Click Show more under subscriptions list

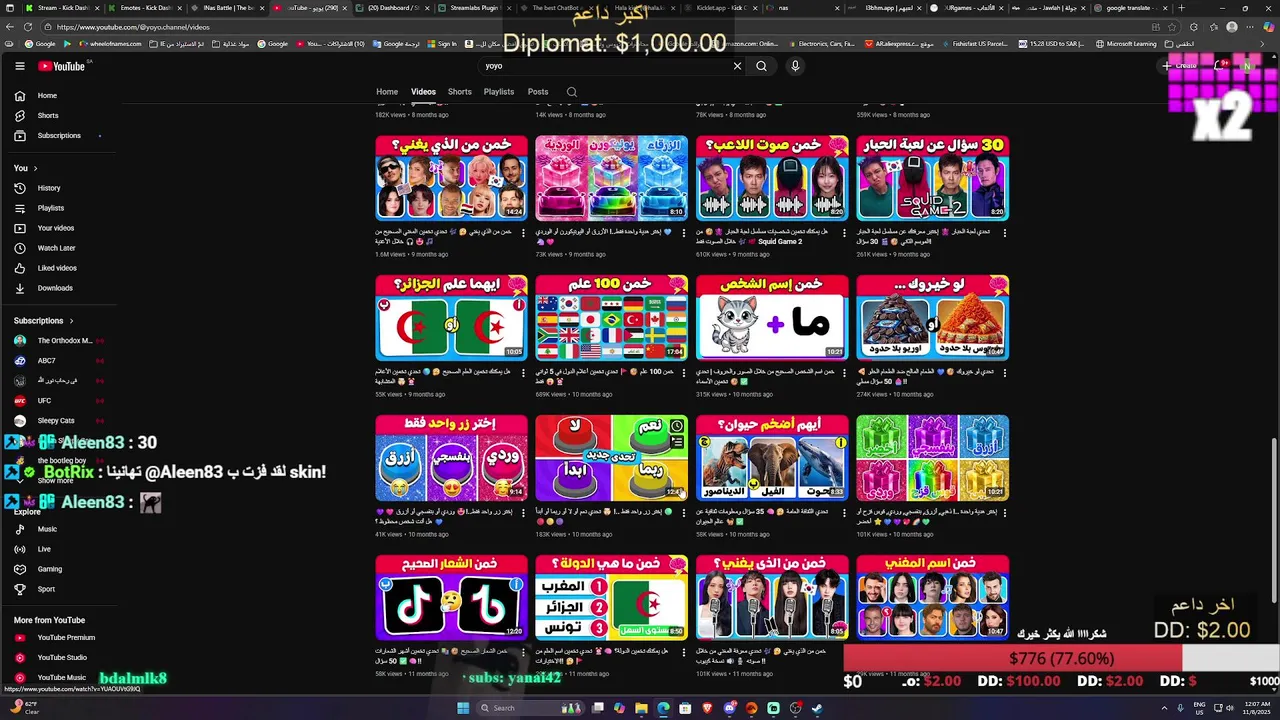point(56,480)
